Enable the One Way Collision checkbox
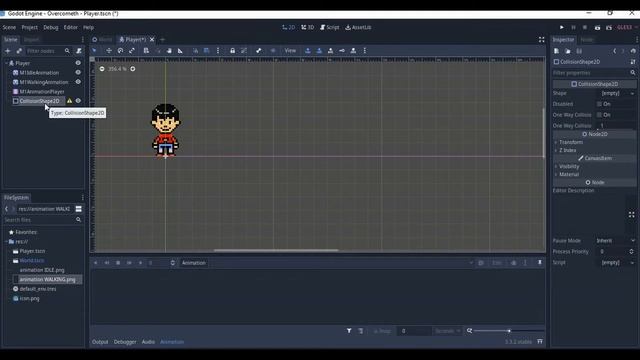Image resolution: width=640 pixels, height=360 pixels. pos(599,115)
